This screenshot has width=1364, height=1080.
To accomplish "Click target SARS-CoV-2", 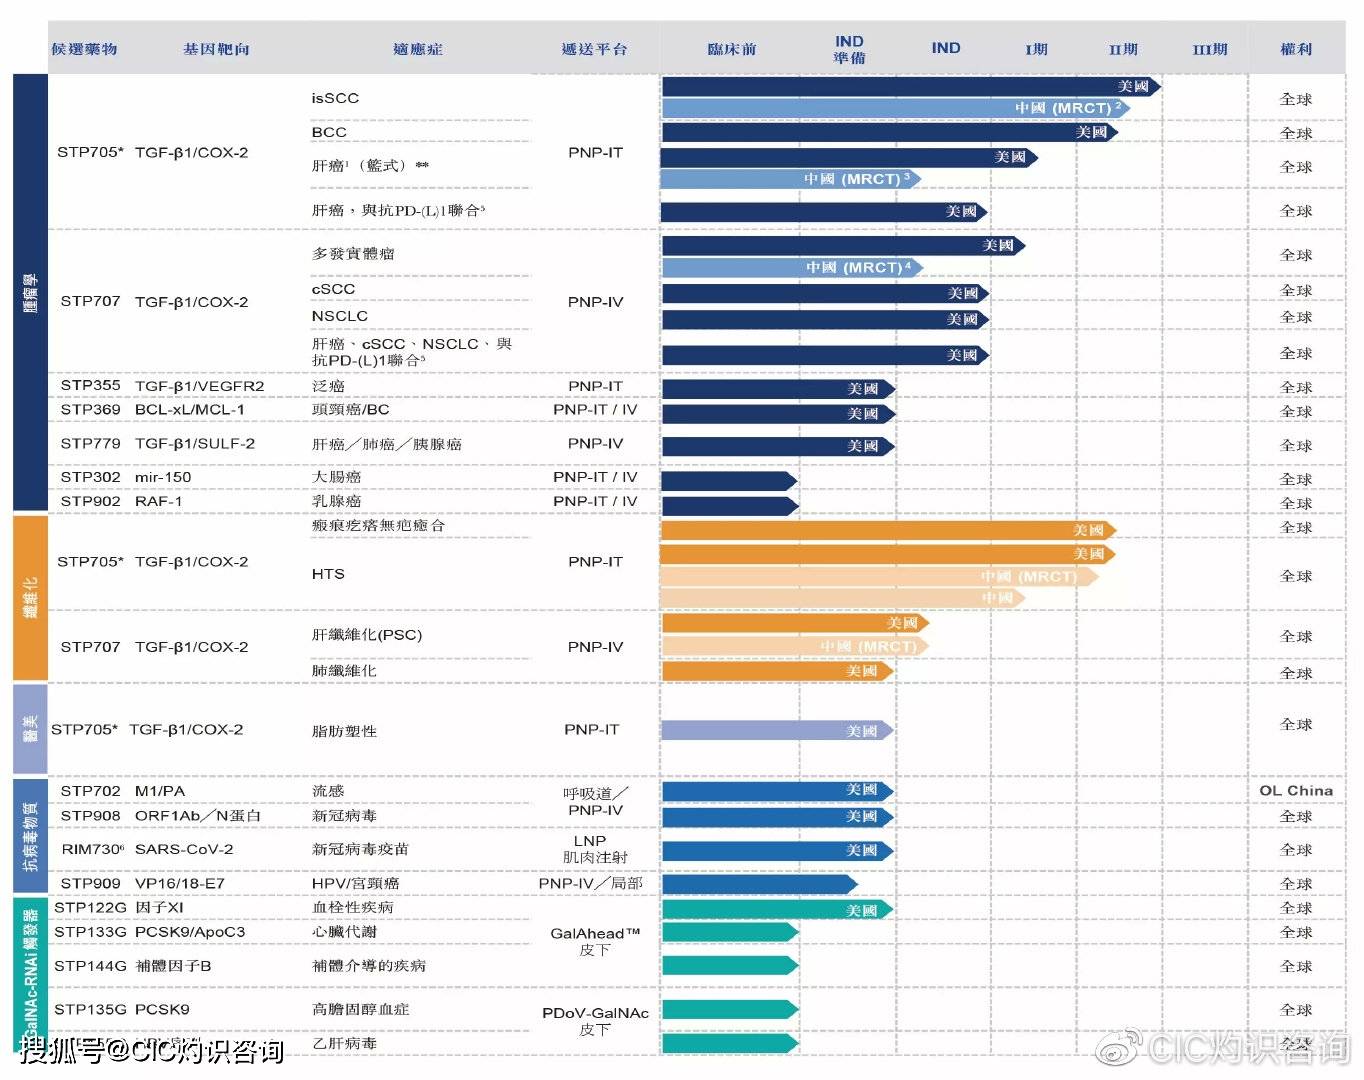I will (184, 849).
